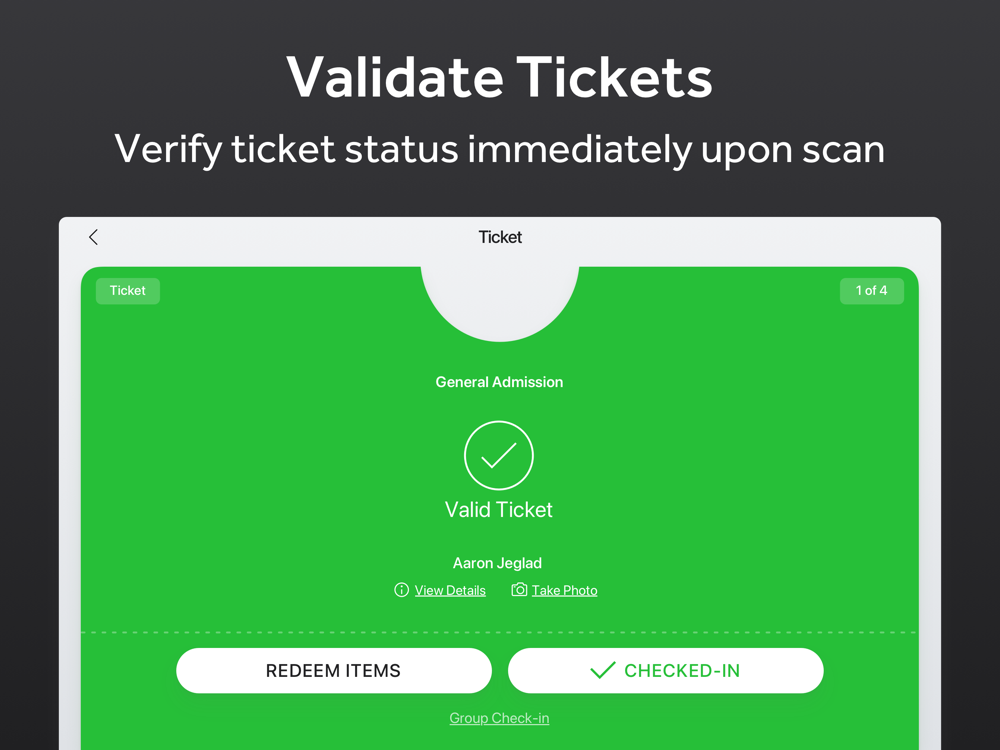1000x750 pixels.
Task: Click the attendee name Aaron Jeglad
Action: tap(497, 563)
